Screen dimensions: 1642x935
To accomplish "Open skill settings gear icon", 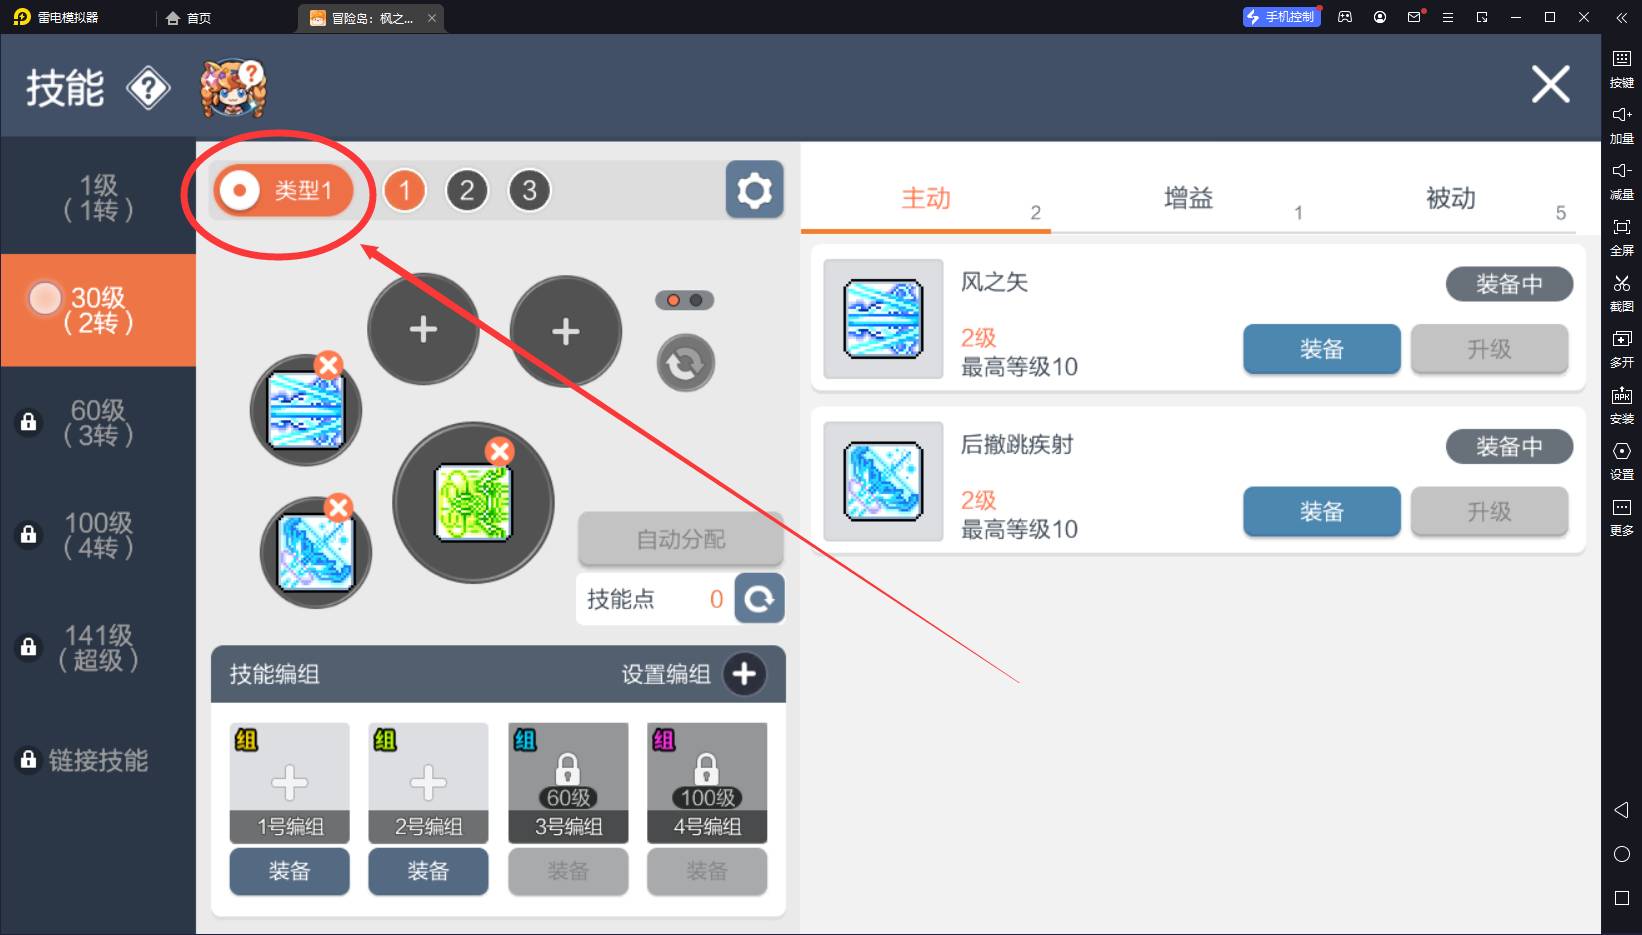I will [x=754, y=190].
